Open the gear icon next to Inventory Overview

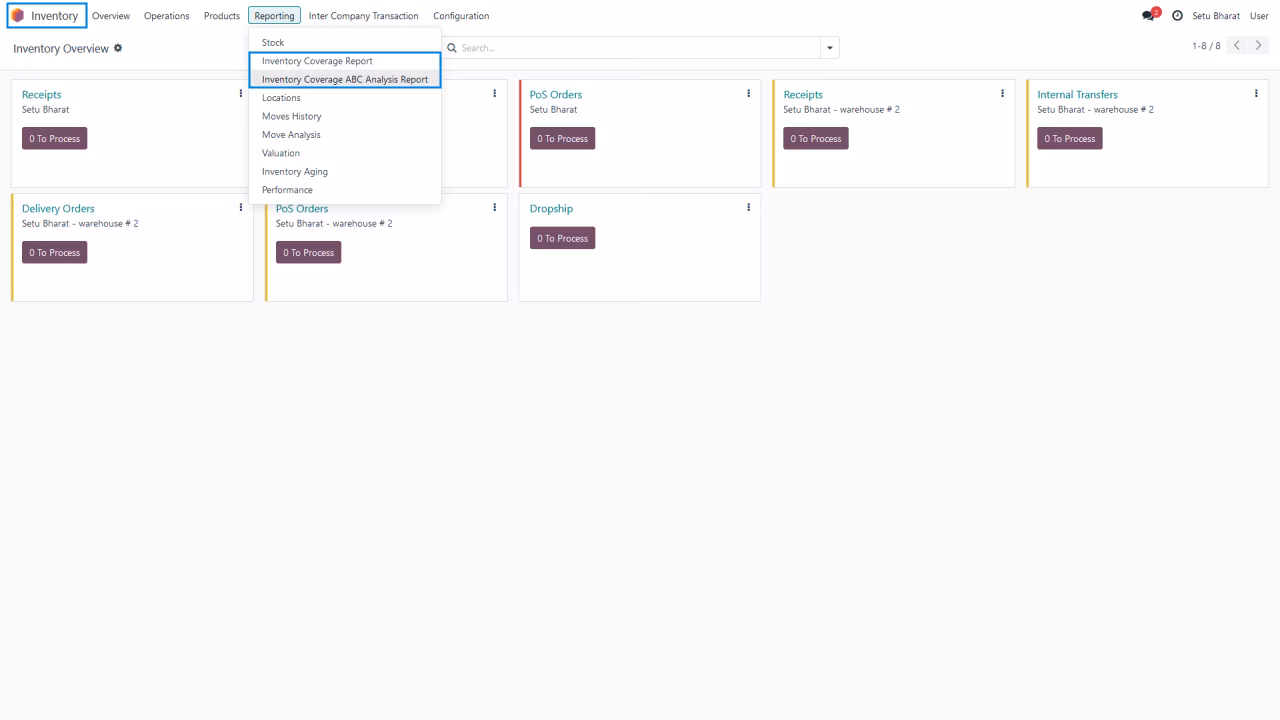point(118,48)
